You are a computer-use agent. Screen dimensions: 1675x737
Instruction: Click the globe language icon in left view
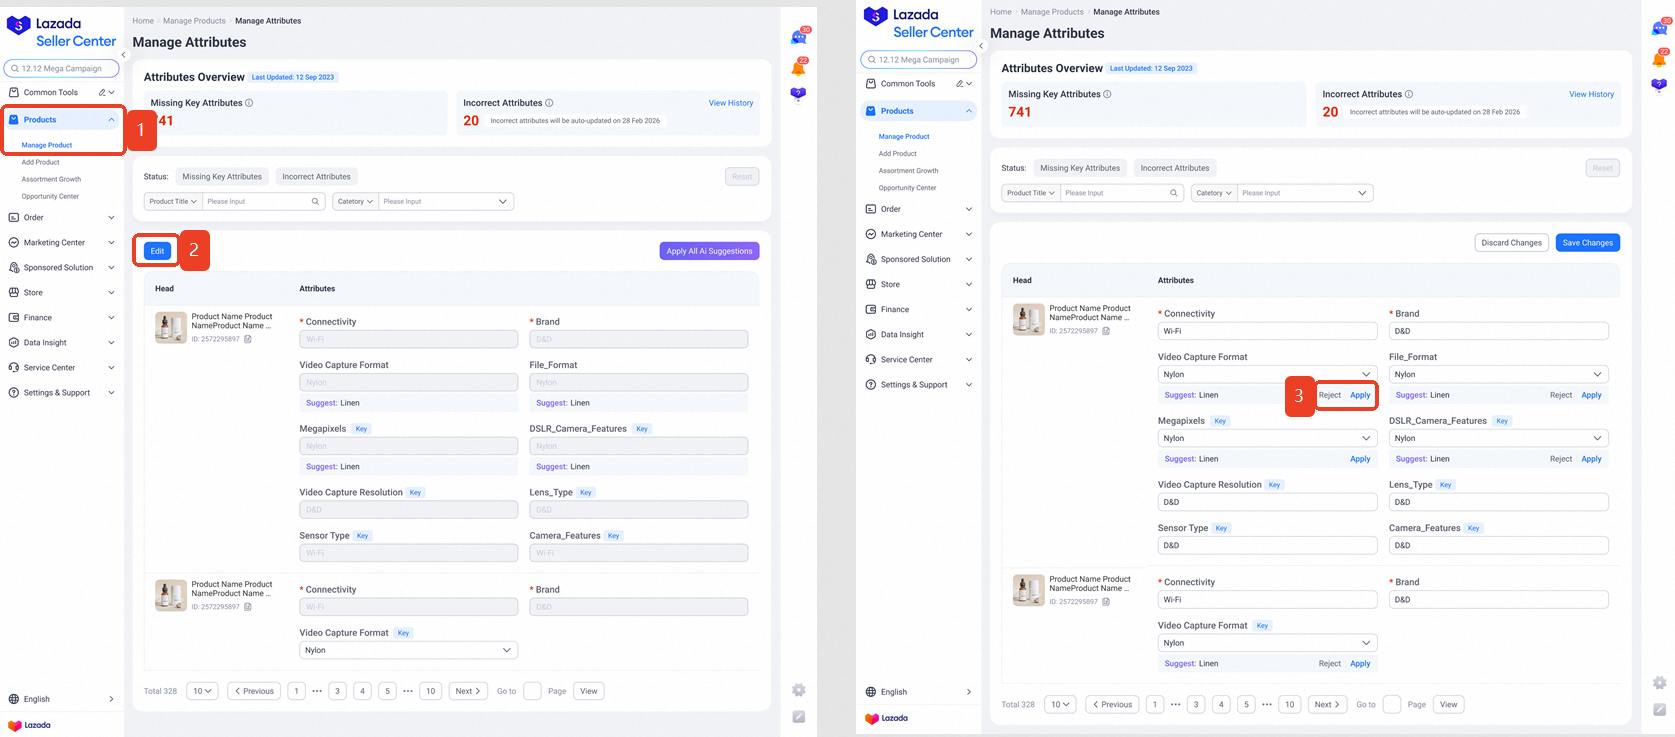14,699
